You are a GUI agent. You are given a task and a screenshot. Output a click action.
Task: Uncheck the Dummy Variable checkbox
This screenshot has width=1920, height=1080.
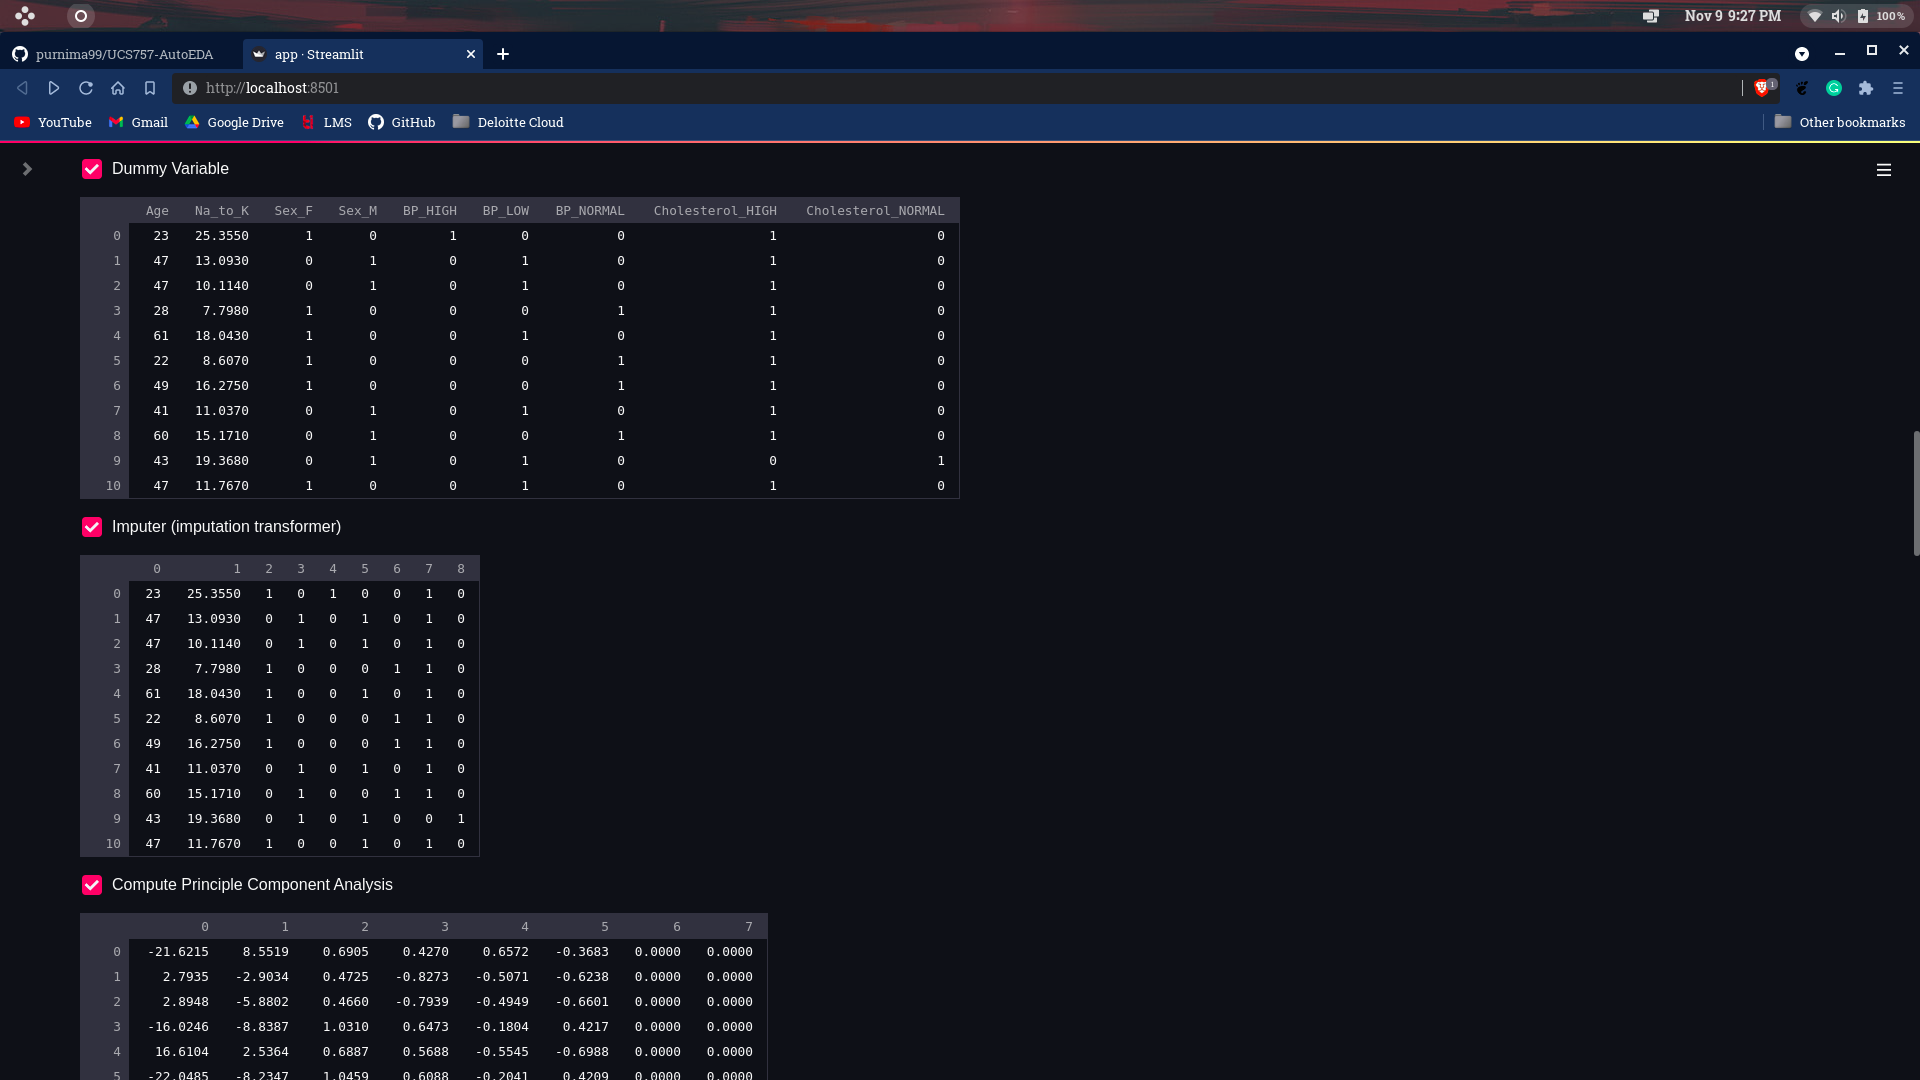92,169
